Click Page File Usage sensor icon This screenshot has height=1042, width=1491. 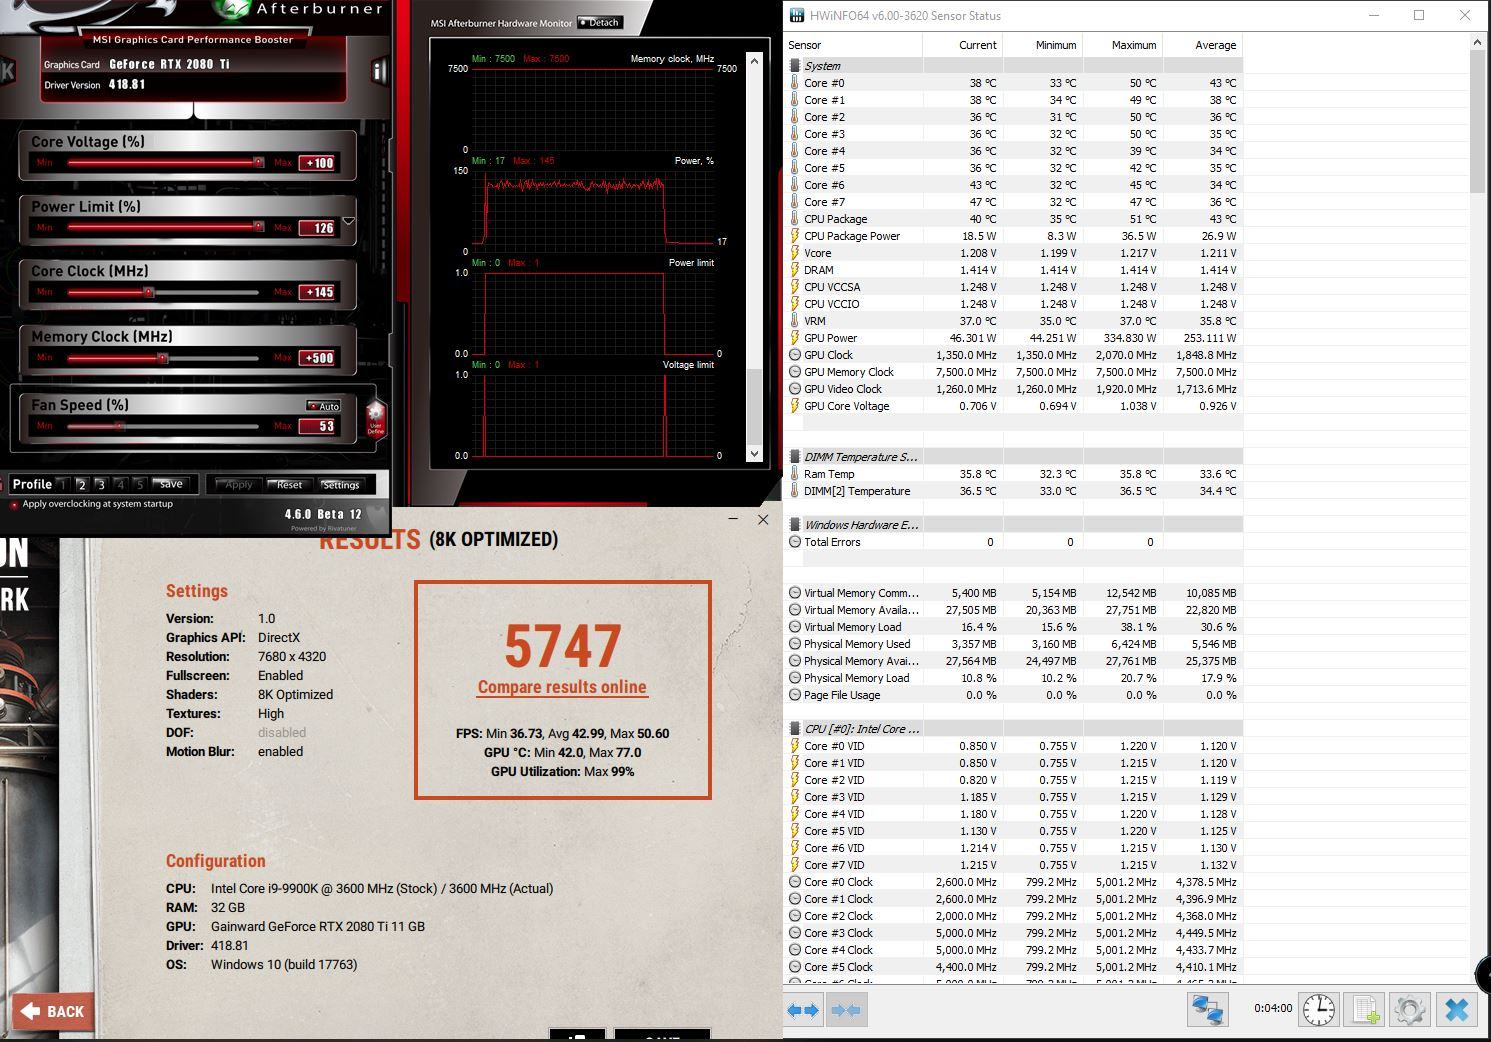click(x=795, y=695)
